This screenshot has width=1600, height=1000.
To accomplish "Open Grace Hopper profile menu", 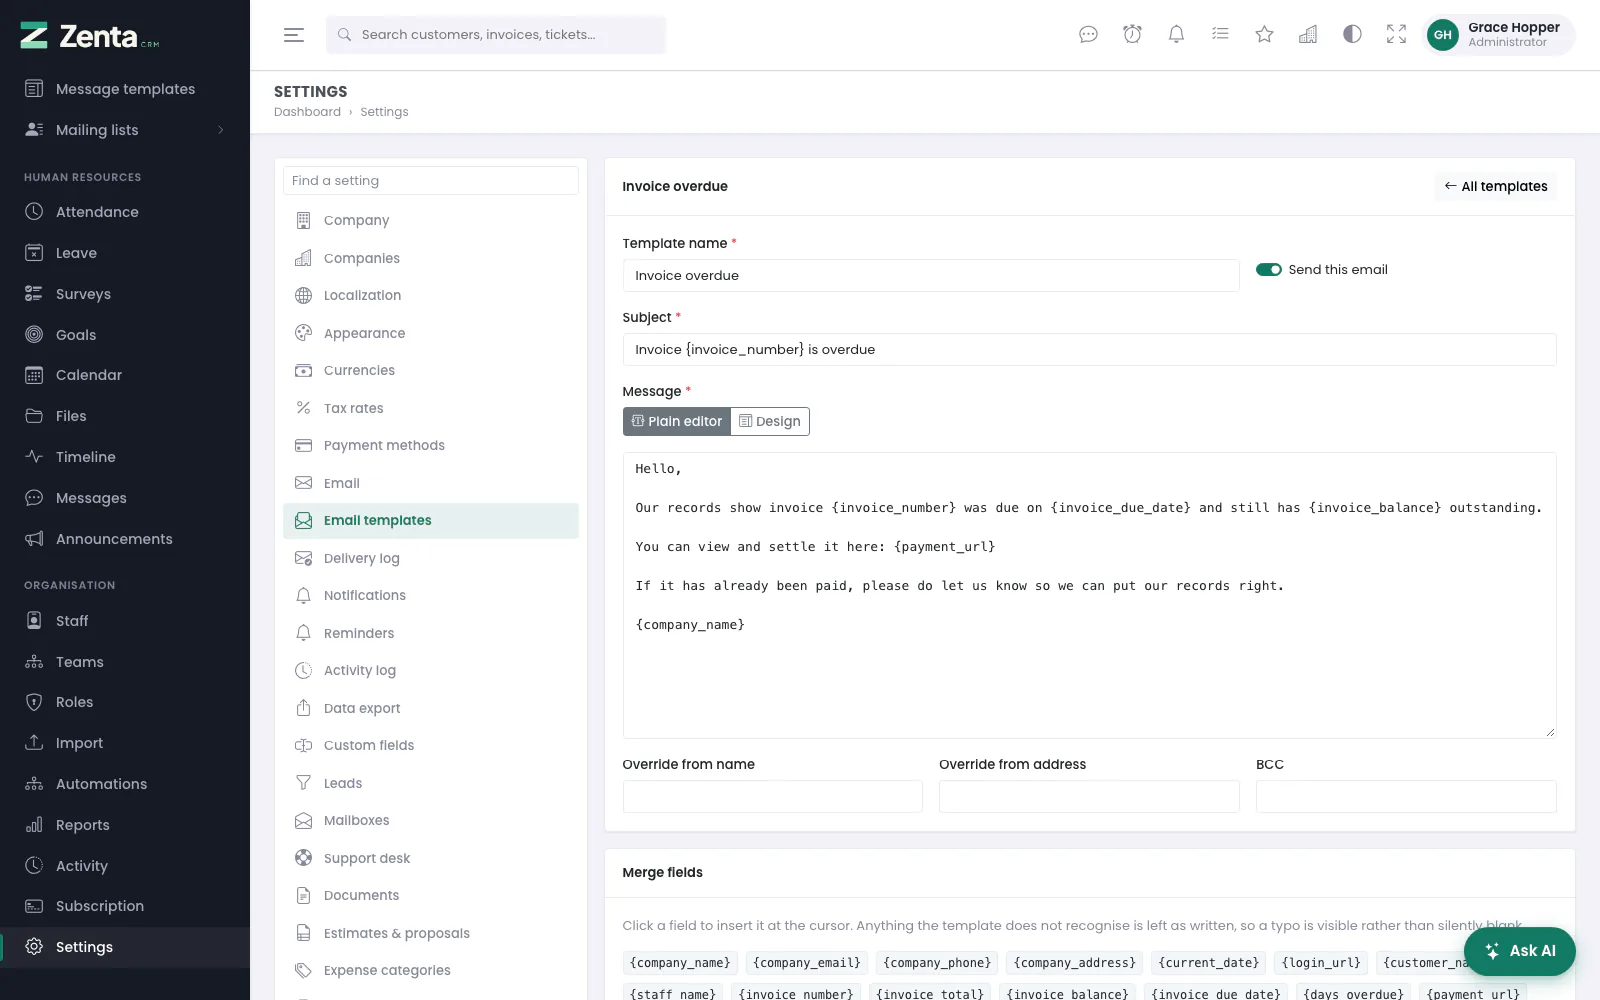I will tap(1498, 35).
